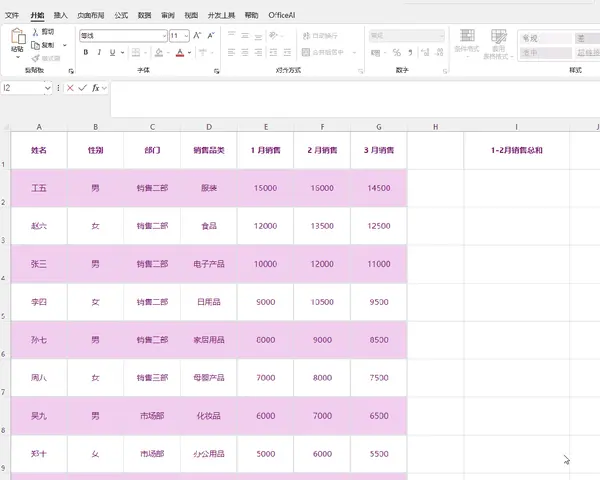Switch to the 插入 (Insert) tab
600x480 pixels.
[x=60, y=15]
